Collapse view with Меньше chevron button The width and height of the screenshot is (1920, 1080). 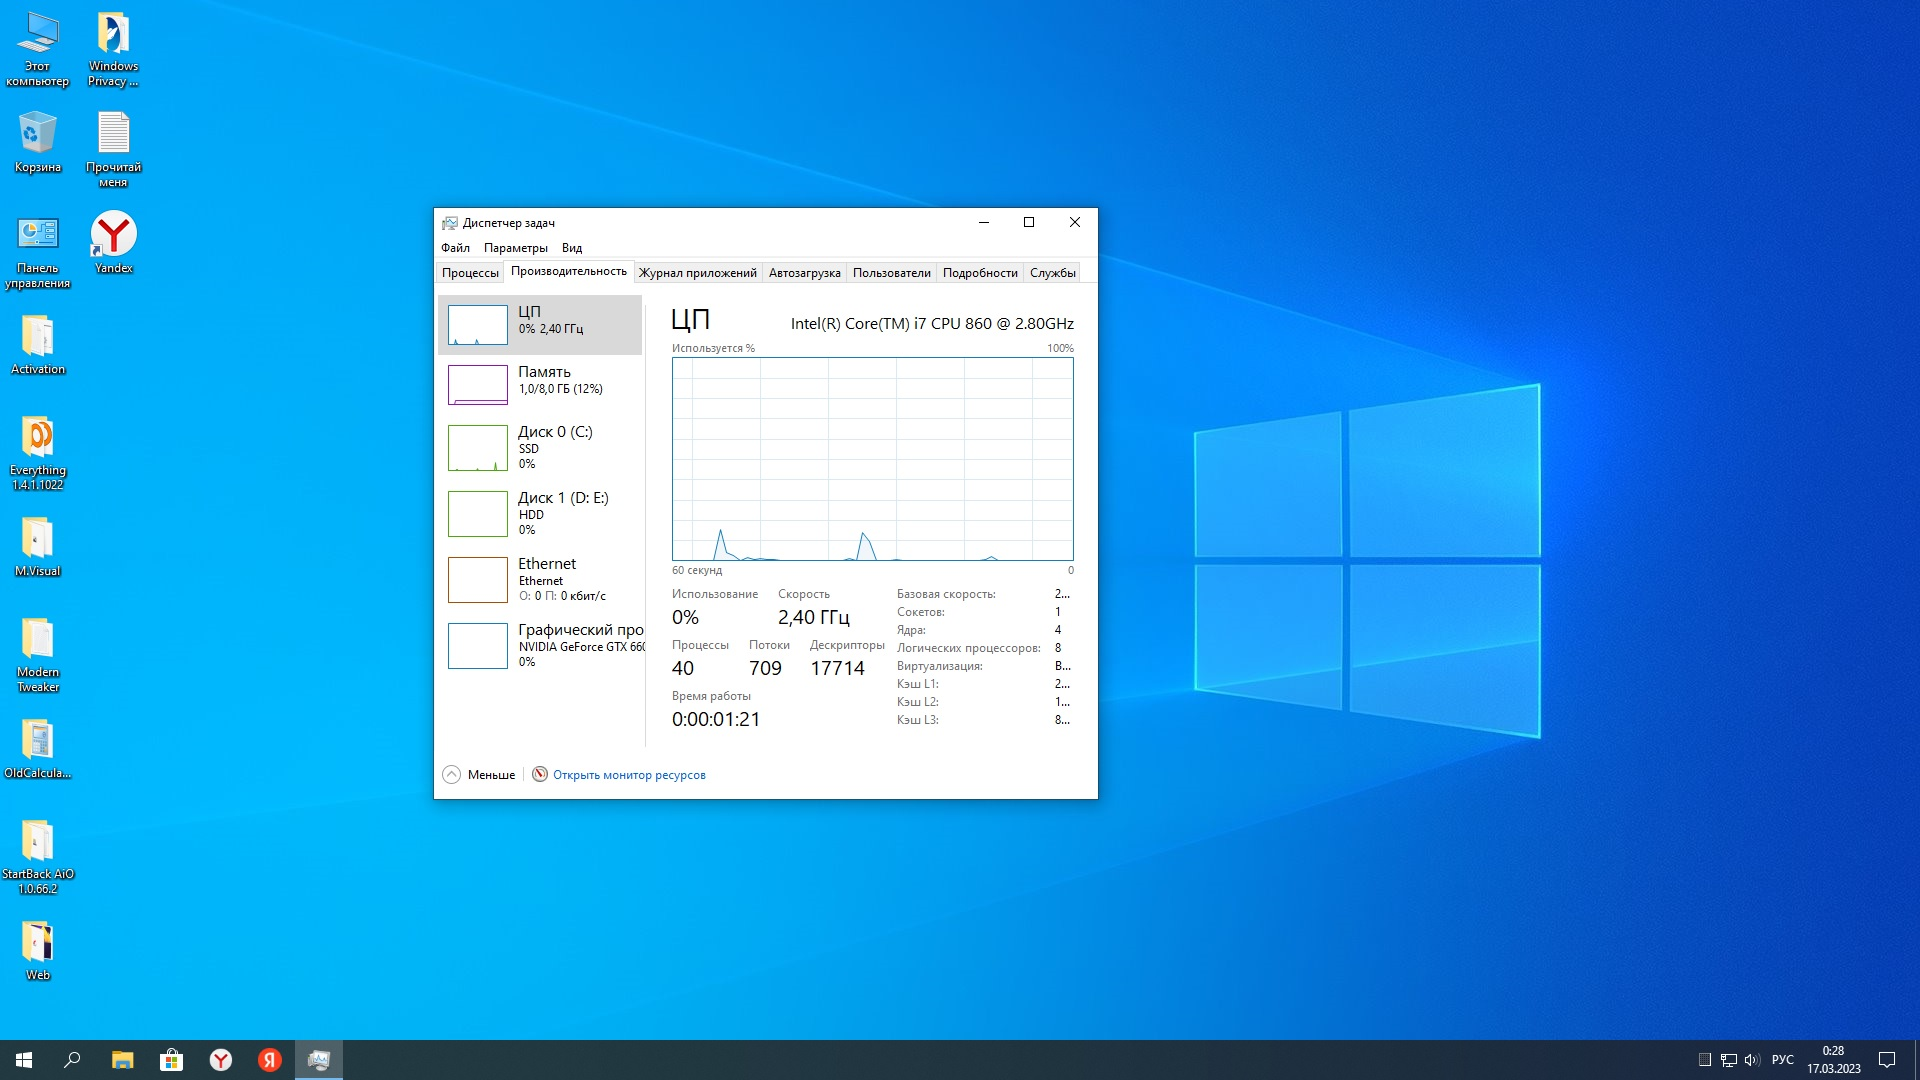tap(452, 775)
